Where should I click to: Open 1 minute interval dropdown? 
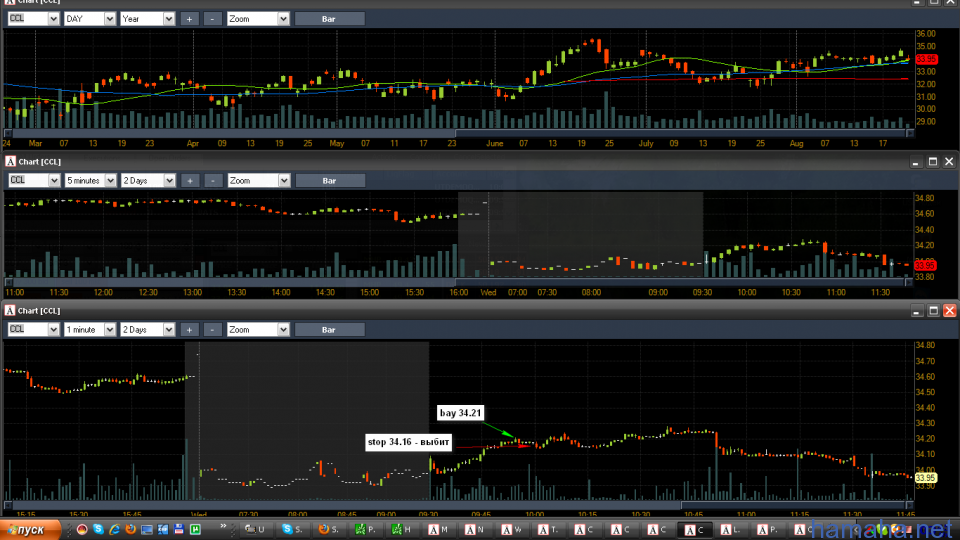click(x=110, y=329)
